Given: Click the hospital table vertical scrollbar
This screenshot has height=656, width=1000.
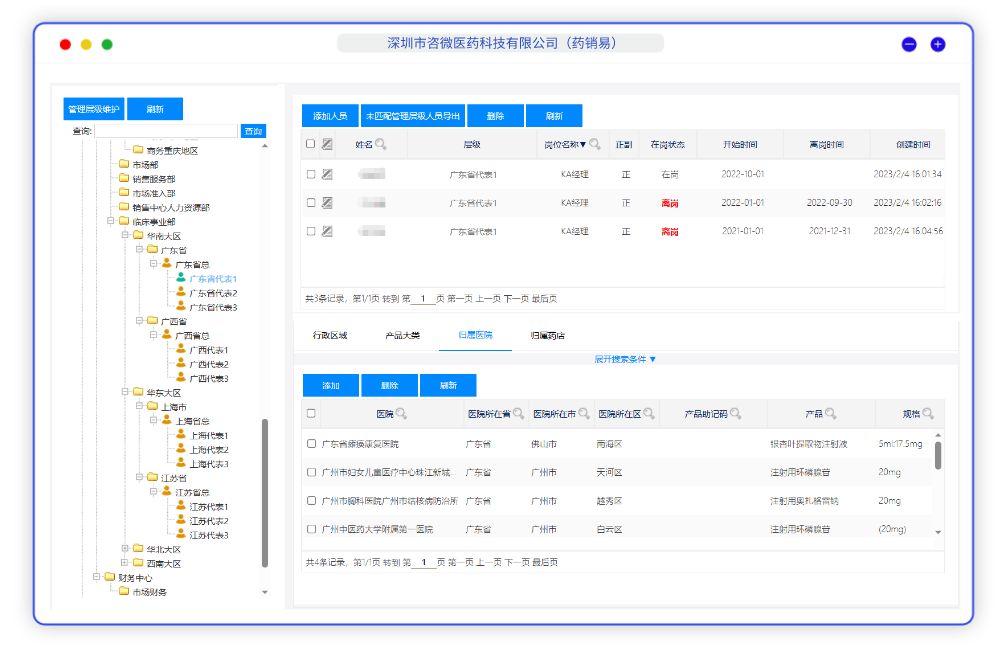Looking at the screenshot, I should tap(937, 455).
